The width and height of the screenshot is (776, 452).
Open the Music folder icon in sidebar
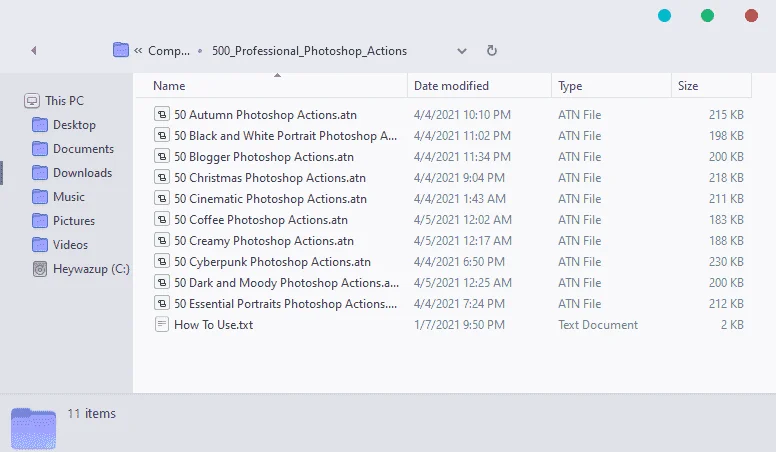[x=40, y=197]
